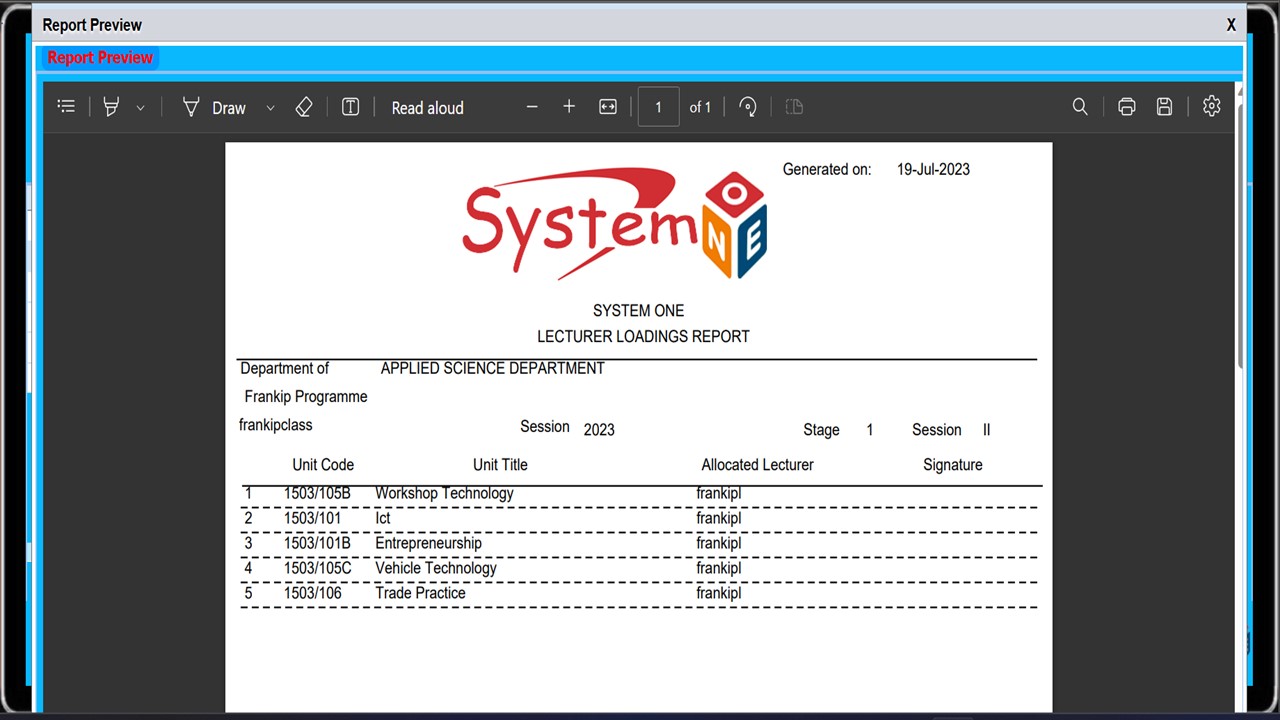Expand the highlighter options dropdown
This screenshot has height=720, width=1280.
[140, 108]
